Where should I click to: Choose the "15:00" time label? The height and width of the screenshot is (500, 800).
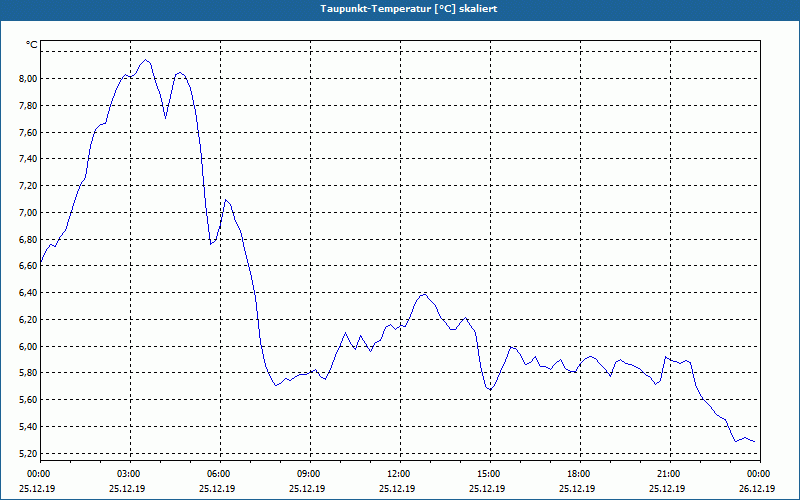point(488,474)
